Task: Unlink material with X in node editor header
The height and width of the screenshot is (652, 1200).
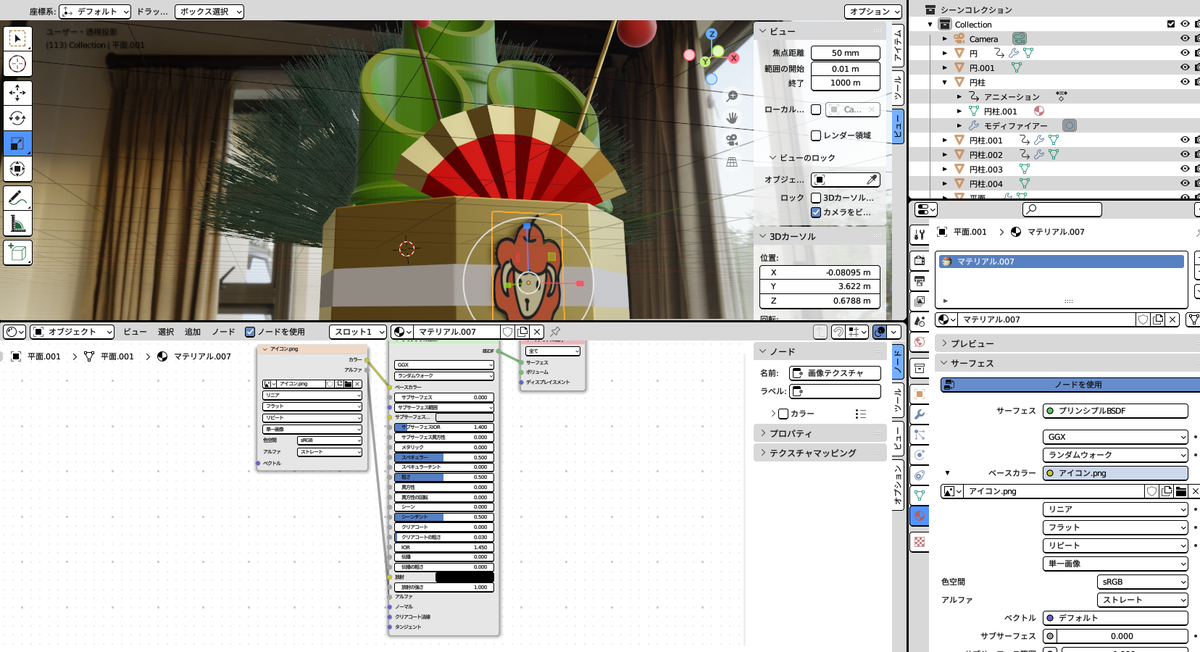Action: point(537,331)
